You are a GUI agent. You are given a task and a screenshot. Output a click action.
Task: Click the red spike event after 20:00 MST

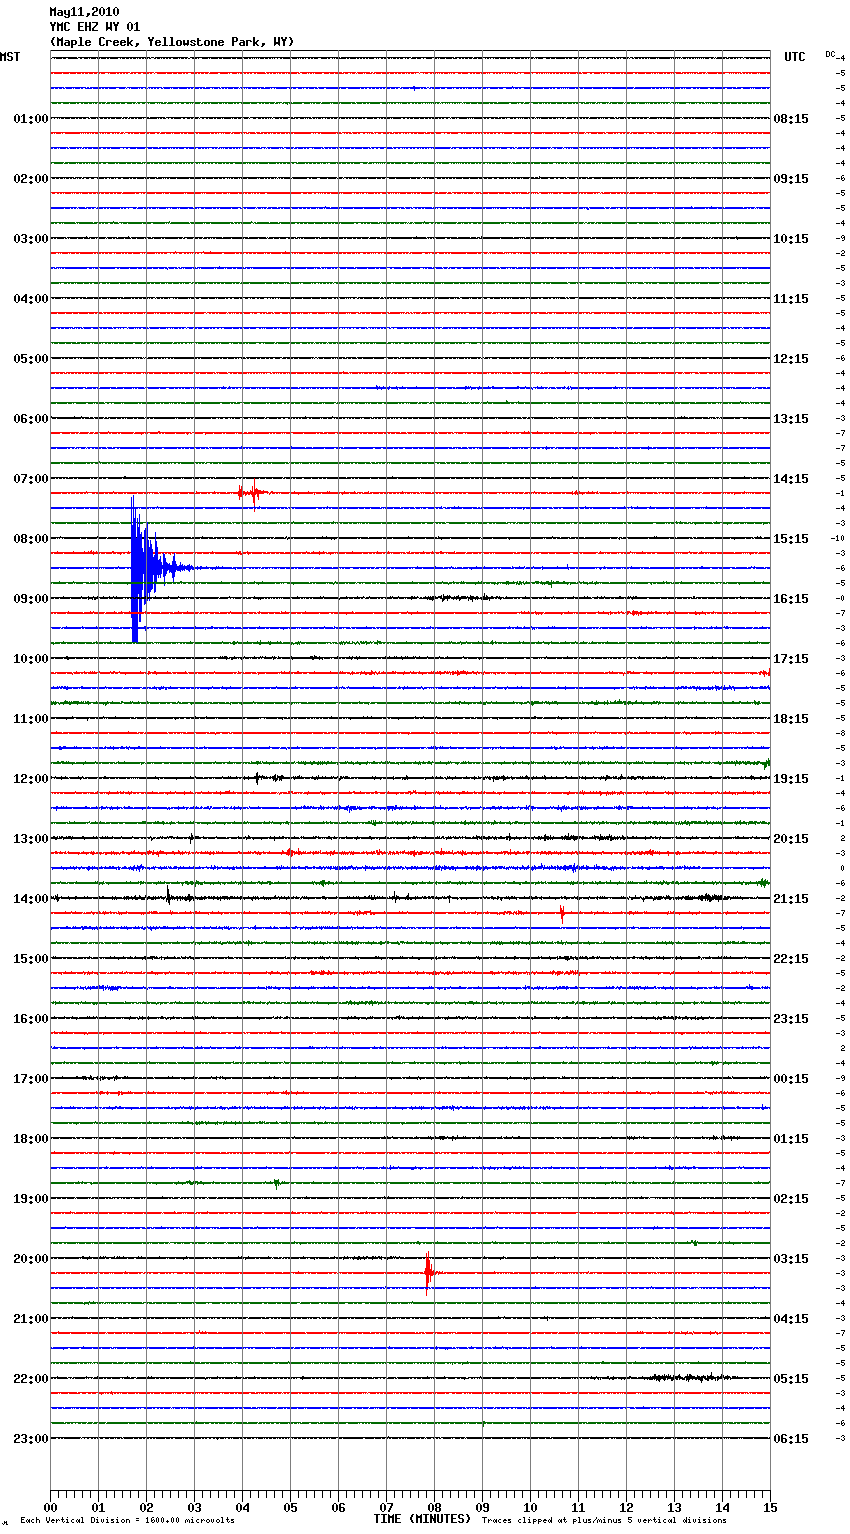(x=428, y=1273)
